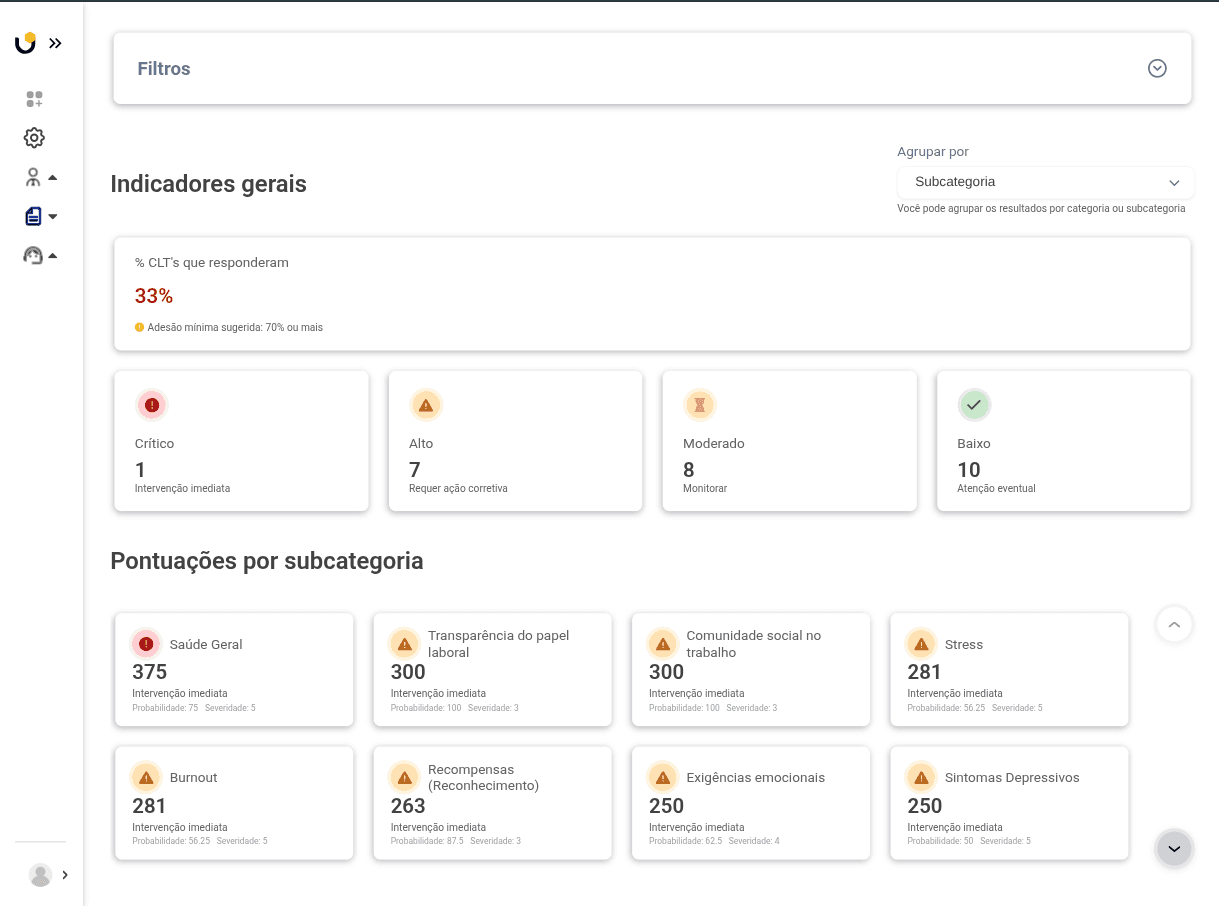Open the settings gear in the sidebar

[x=34, y=138]
